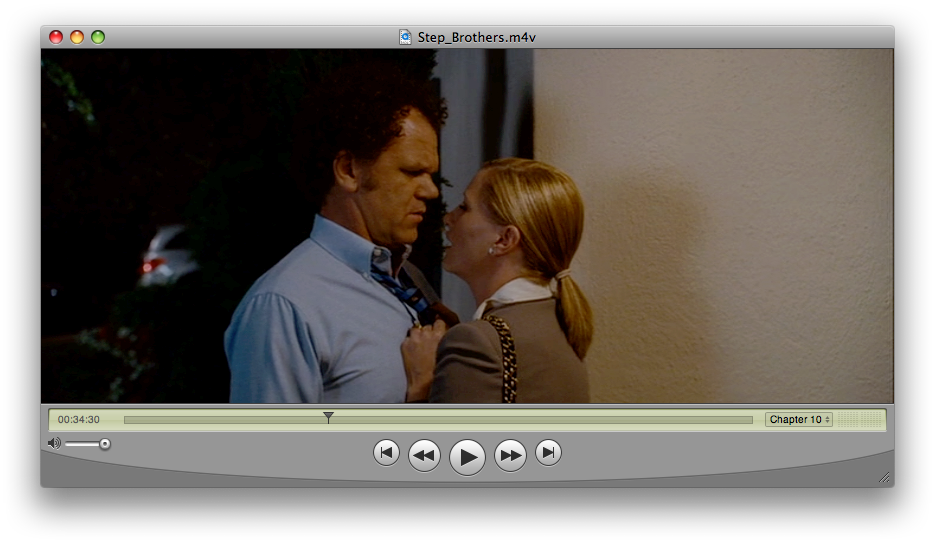Screen dimensions: 935x543
Task: Click the resize grip at the window corner
Action: pyautogui.click(x=884, y=477)
